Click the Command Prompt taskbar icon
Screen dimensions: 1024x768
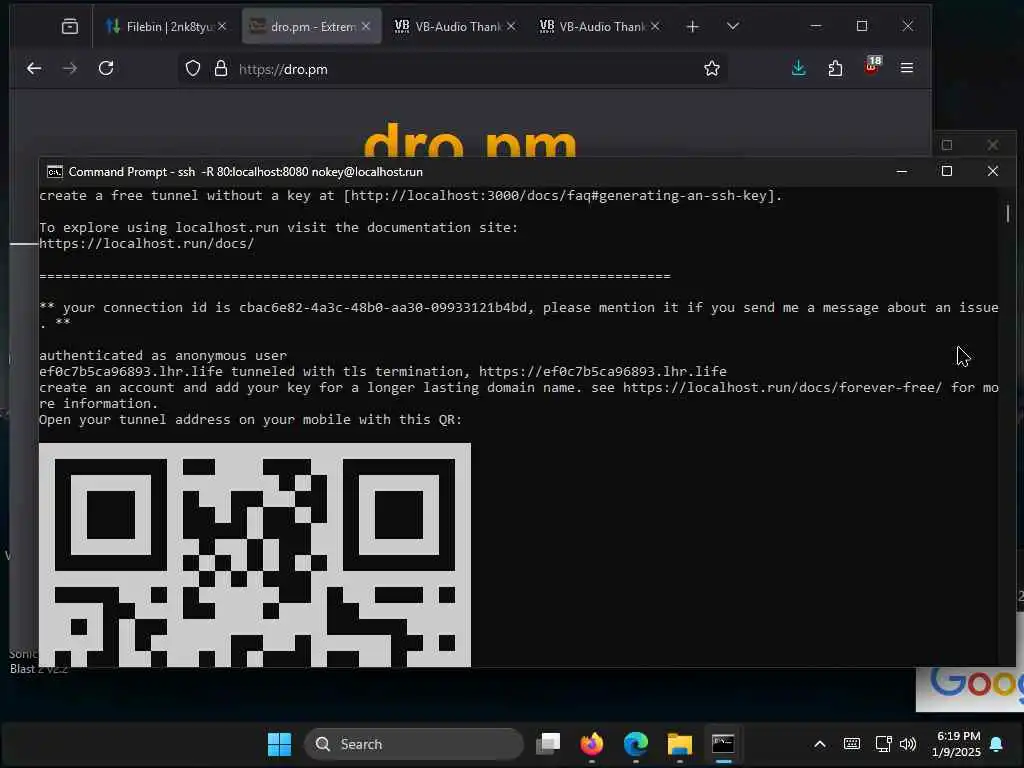724,744
